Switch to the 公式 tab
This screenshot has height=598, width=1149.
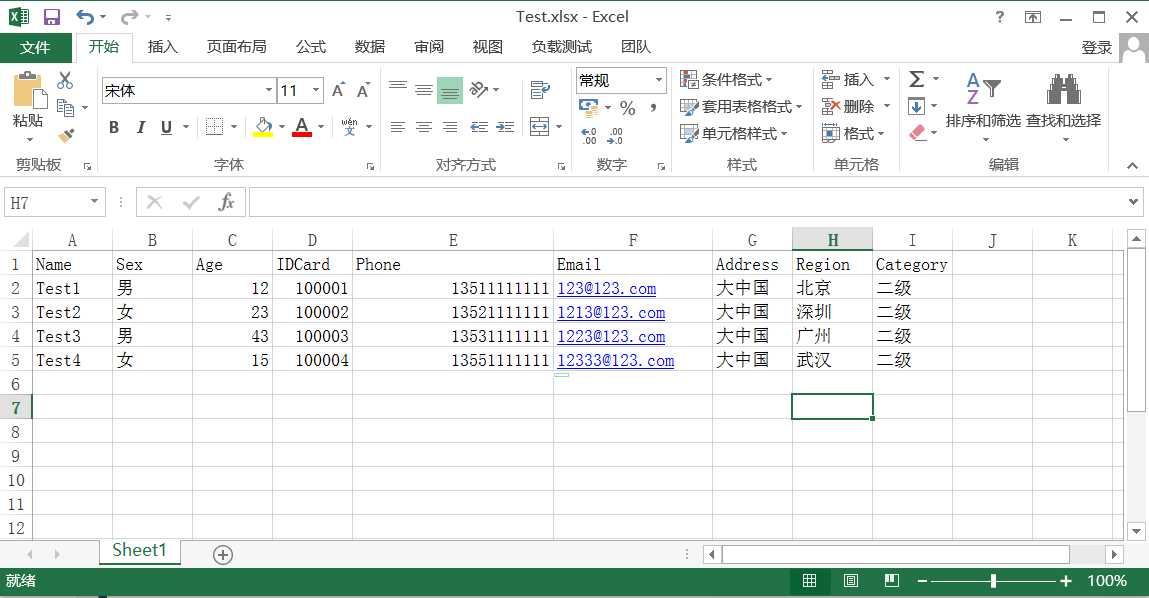tap(311, 47)
